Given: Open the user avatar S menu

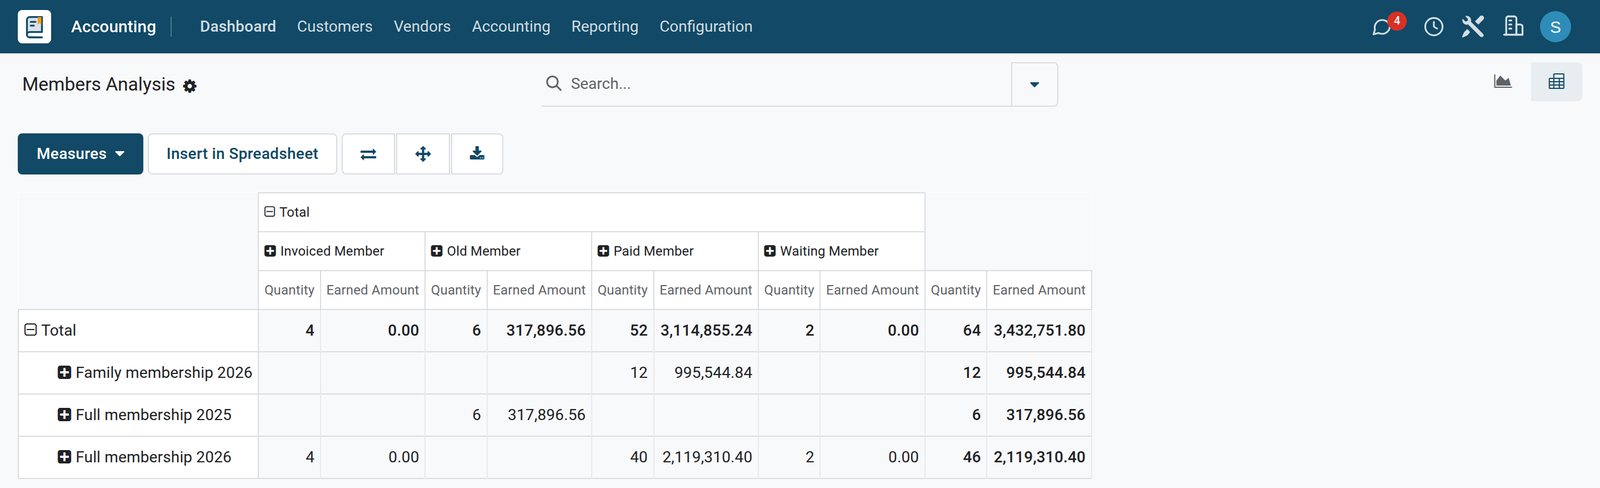Looking at the screenshot, I should [x=1555, y=27].
